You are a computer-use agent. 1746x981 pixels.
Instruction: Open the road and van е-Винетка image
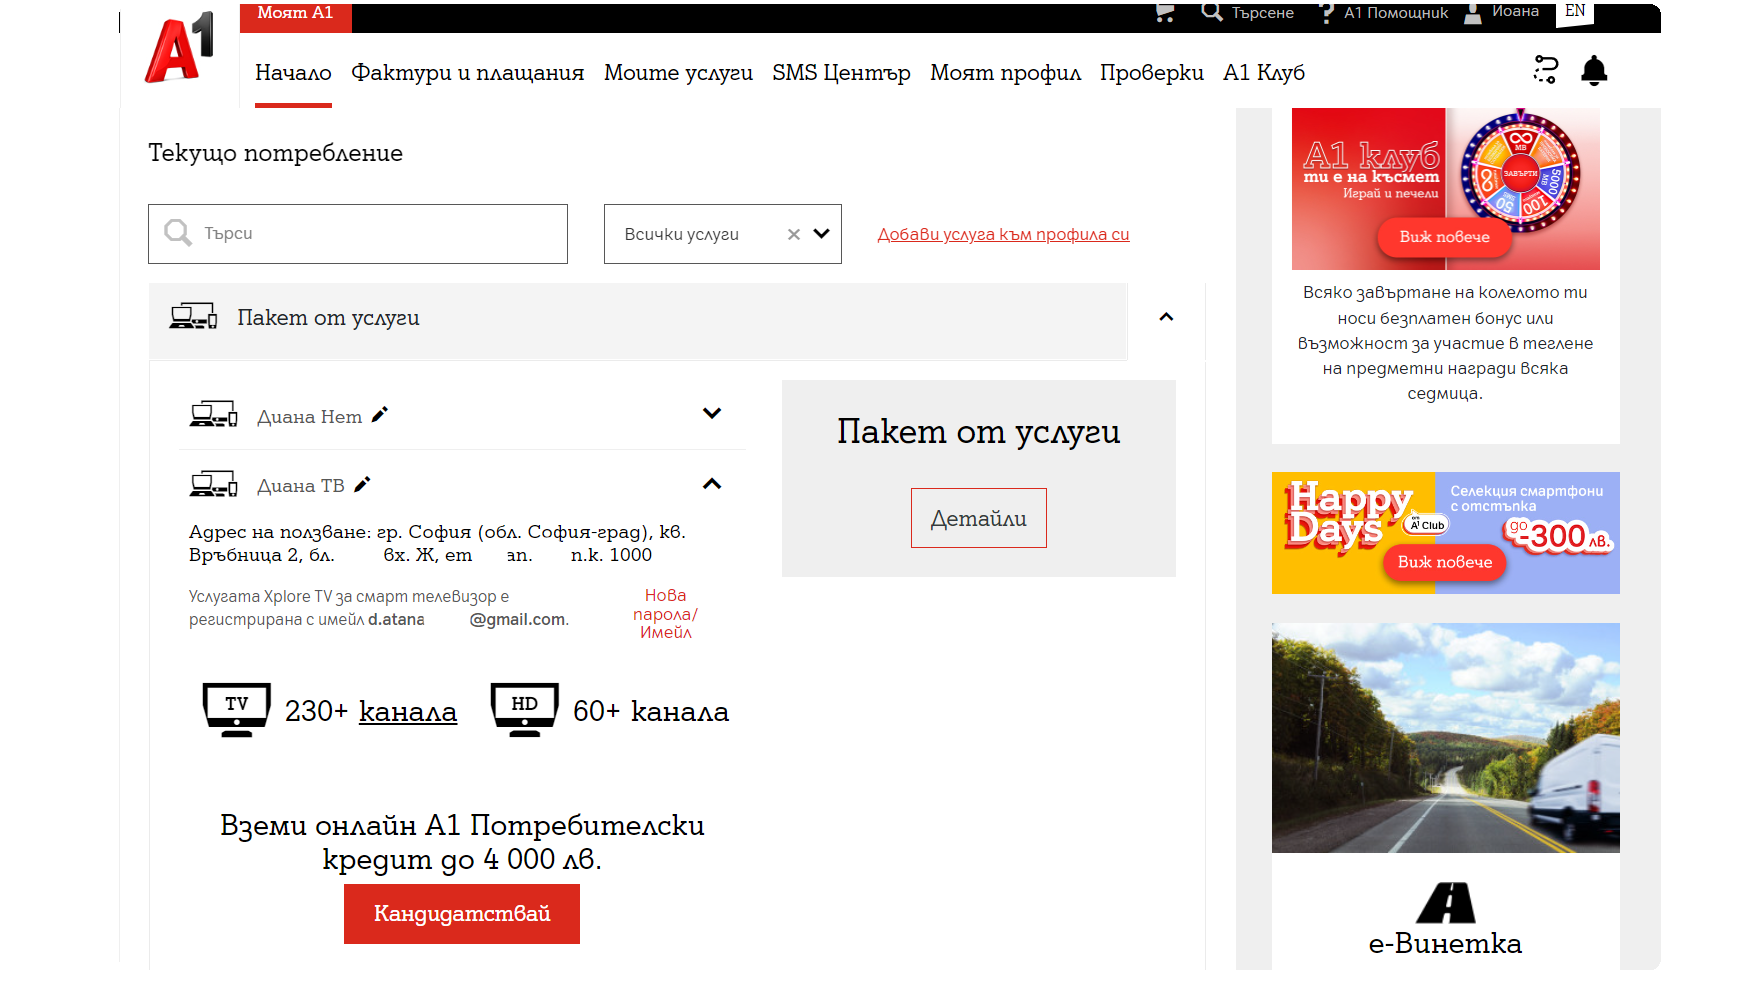[x=1445, y=738]
